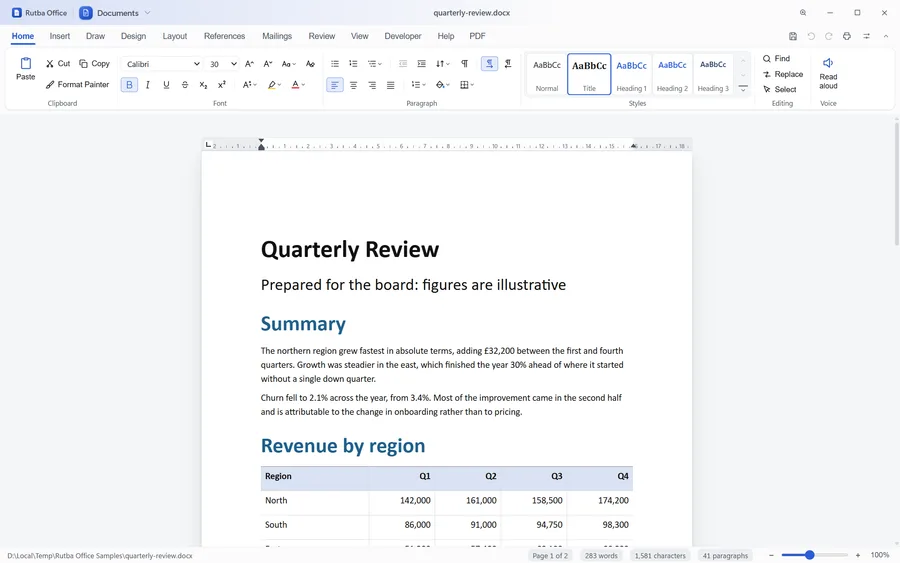
Task: Click the zoom slider handle
Action: point(809,555)
